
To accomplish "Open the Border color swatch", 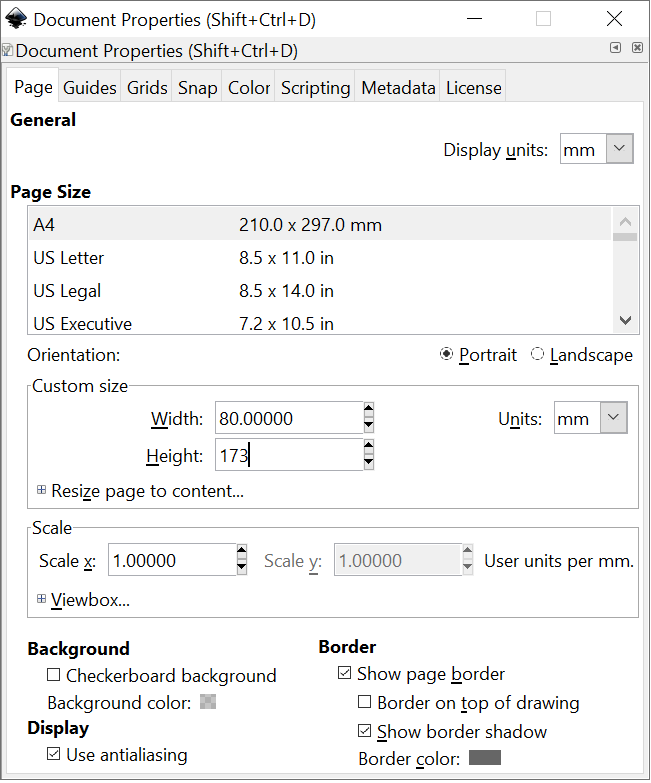I will click(485, 758).
